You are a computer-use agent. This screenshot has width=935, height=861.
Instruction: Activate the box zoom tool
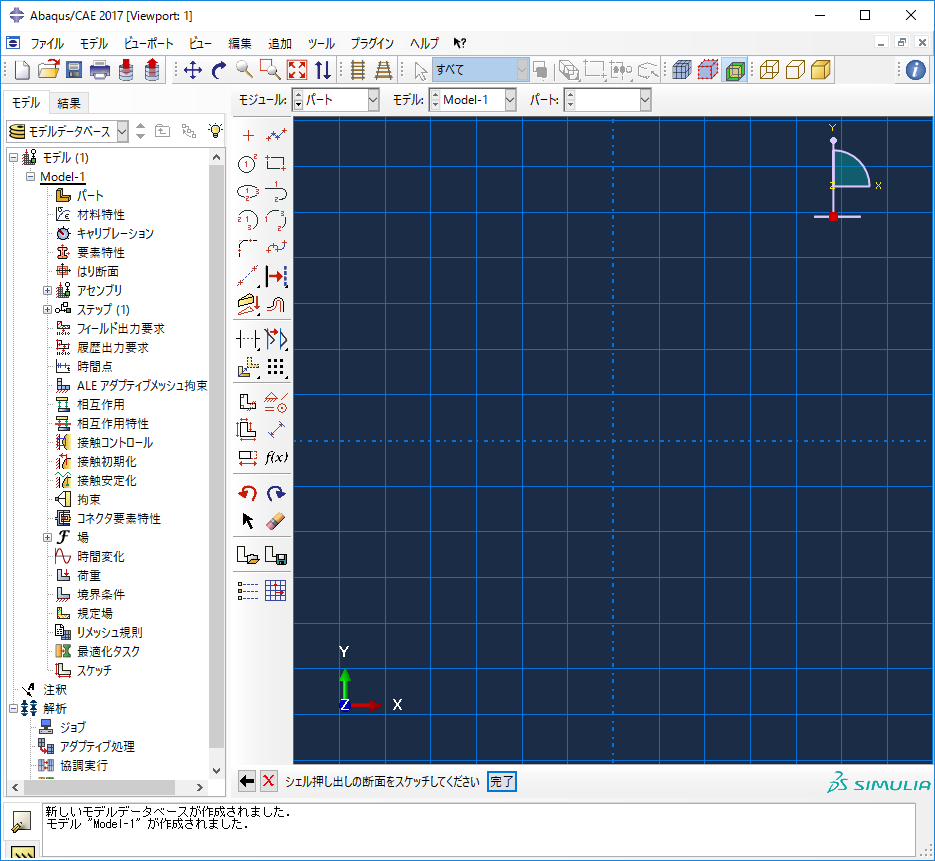(270, 70)
